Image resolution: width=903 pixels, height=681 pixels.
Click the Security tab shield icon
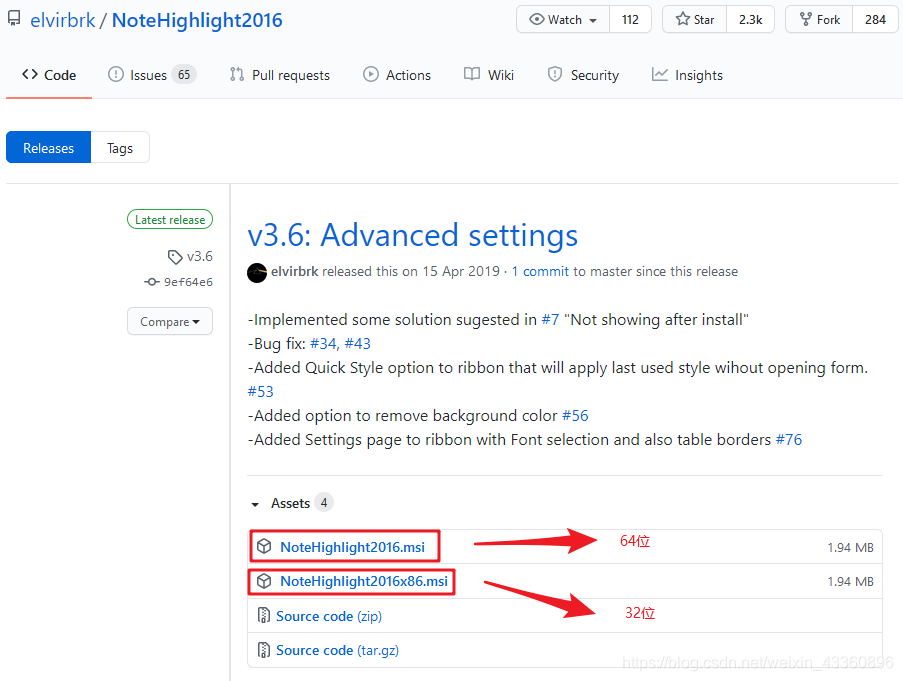(555, 74)
